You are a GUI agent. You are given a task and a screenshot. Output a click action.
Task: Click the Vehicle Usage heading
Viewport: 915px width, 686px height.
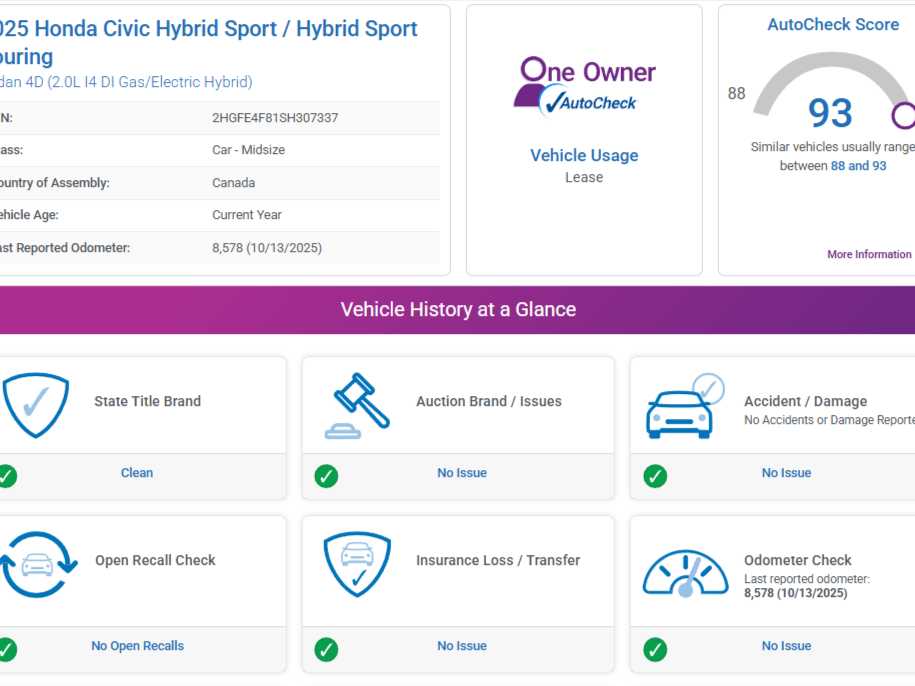click(584, 155)
